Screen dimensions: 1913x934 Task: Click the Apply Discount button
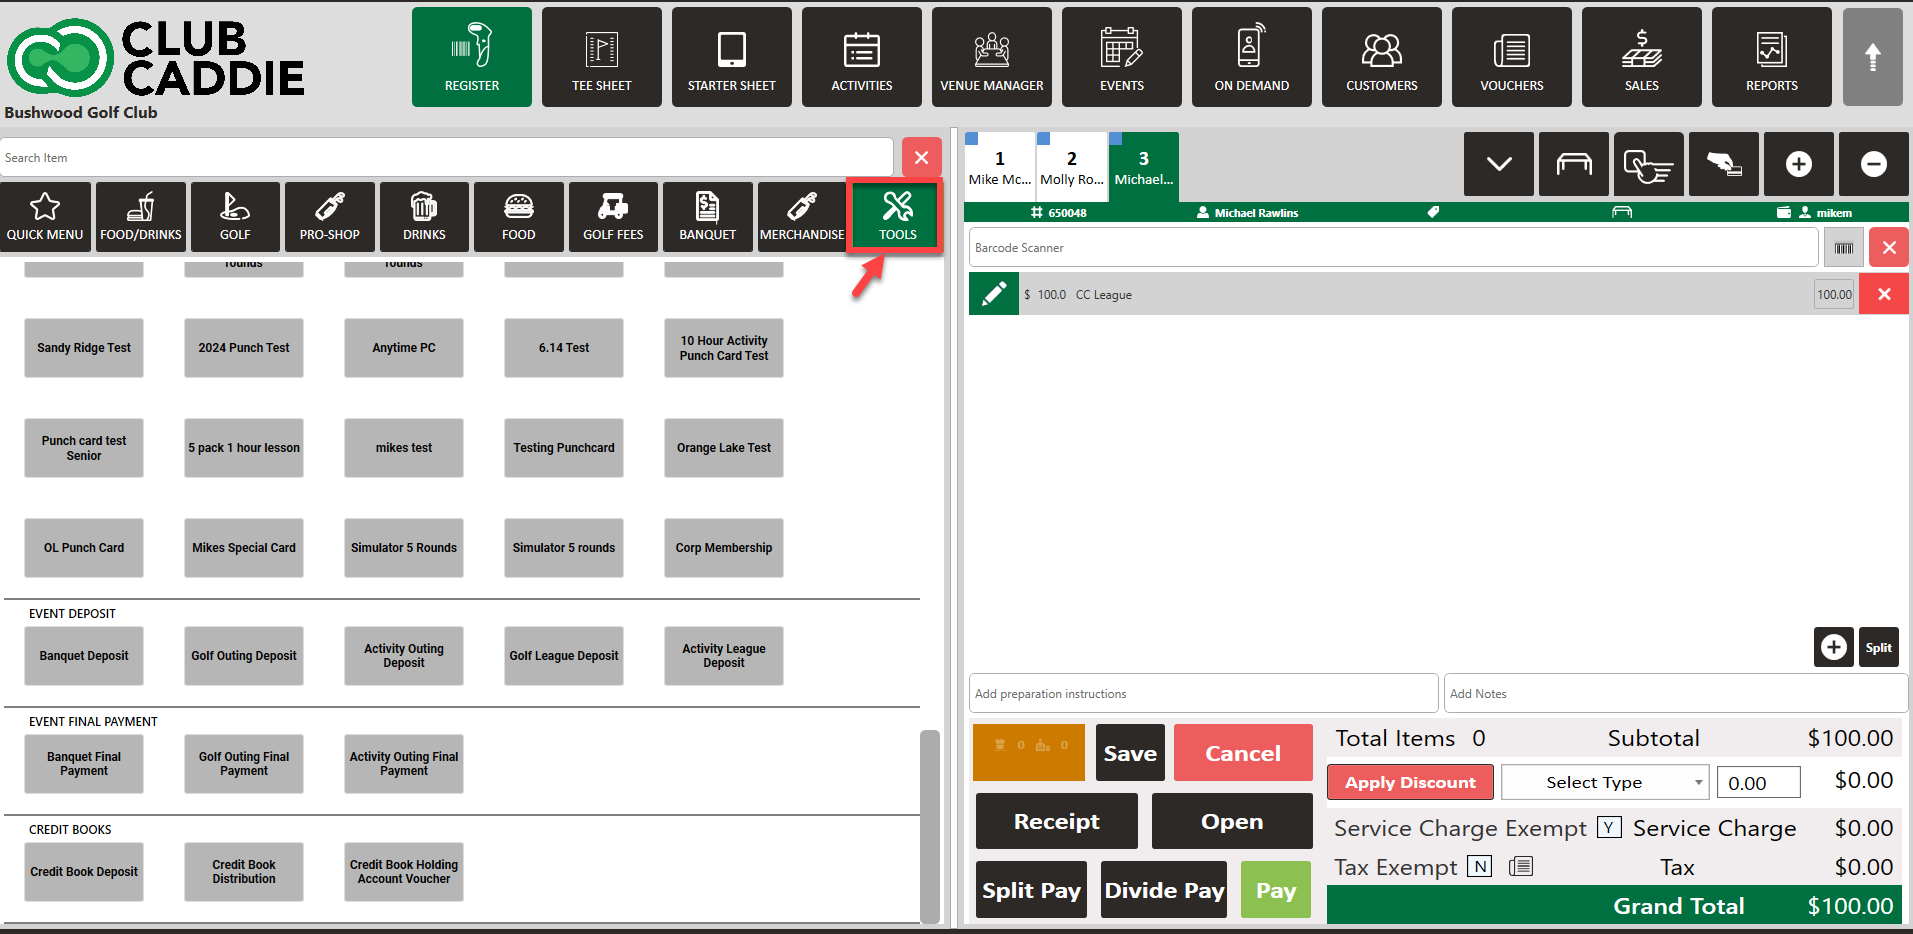click(1409, 782)
